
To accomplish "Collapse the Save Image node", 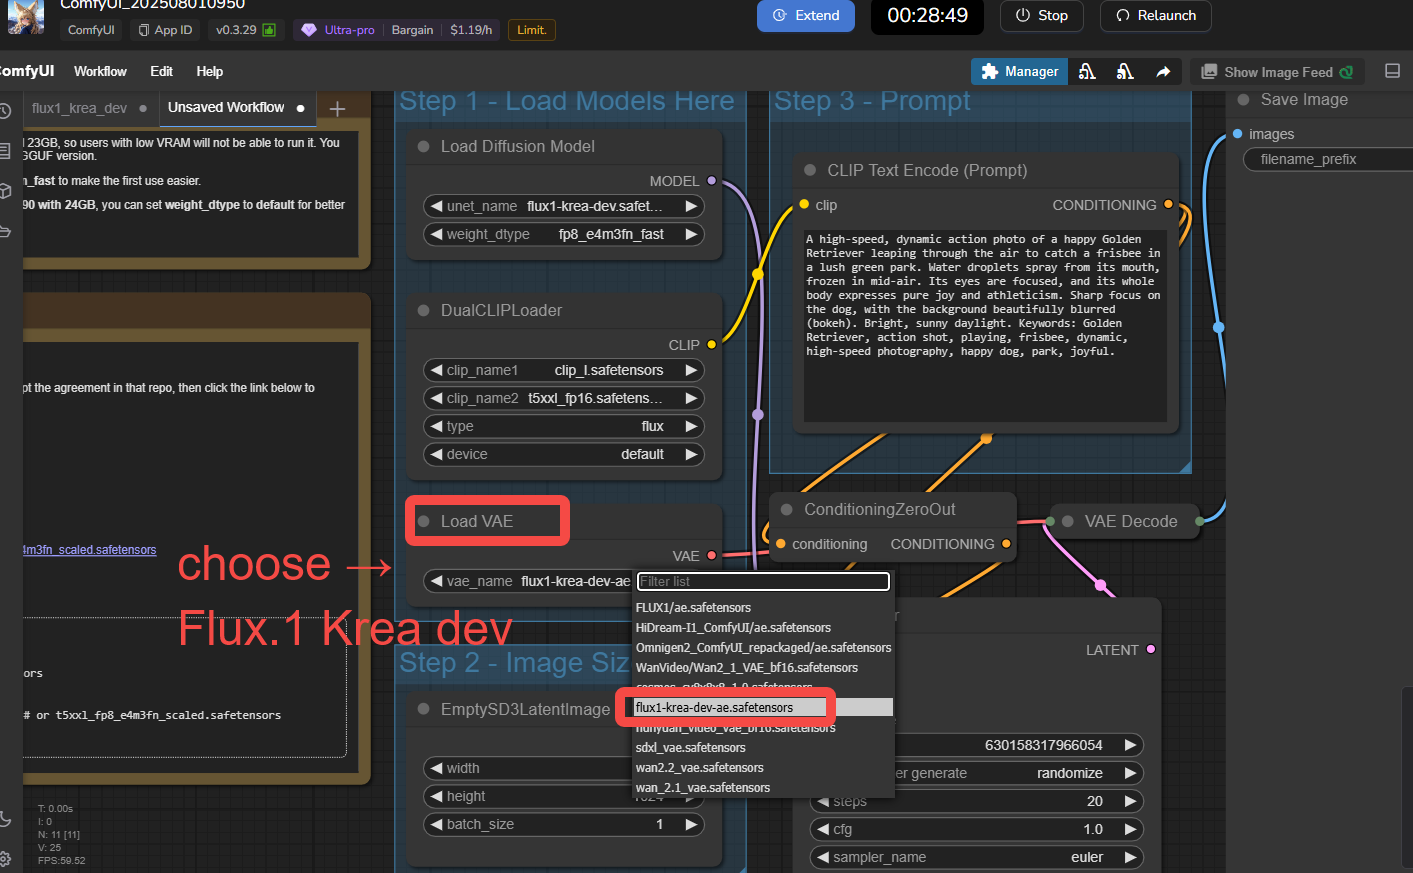I will coord(1243,99).
